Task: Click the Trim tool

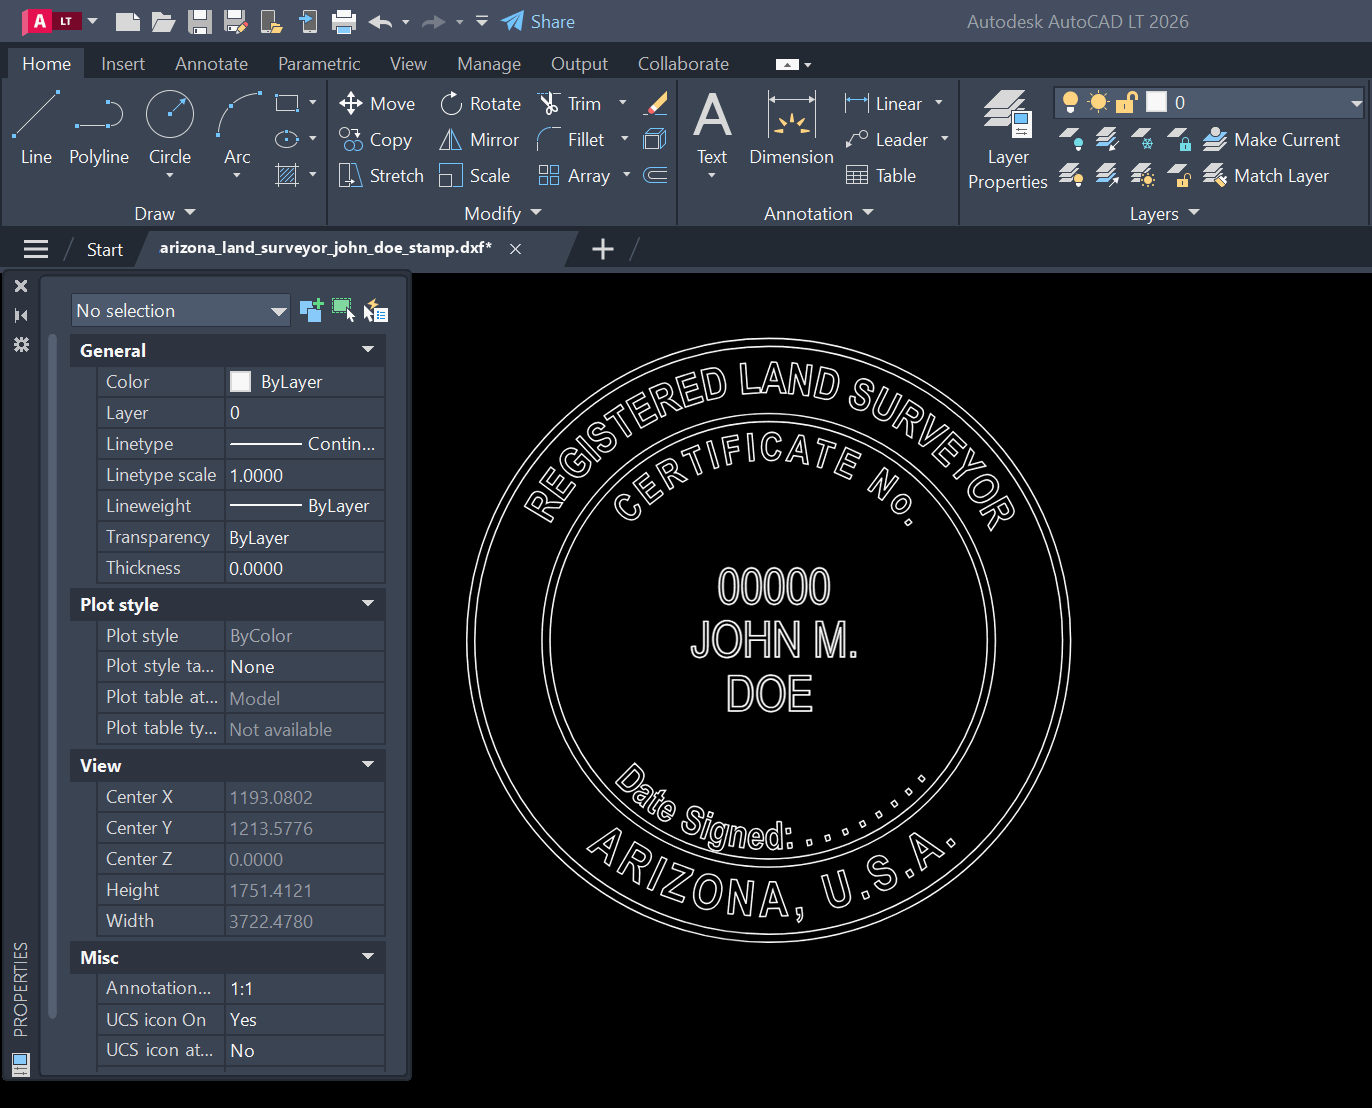Action: point(570,104)
